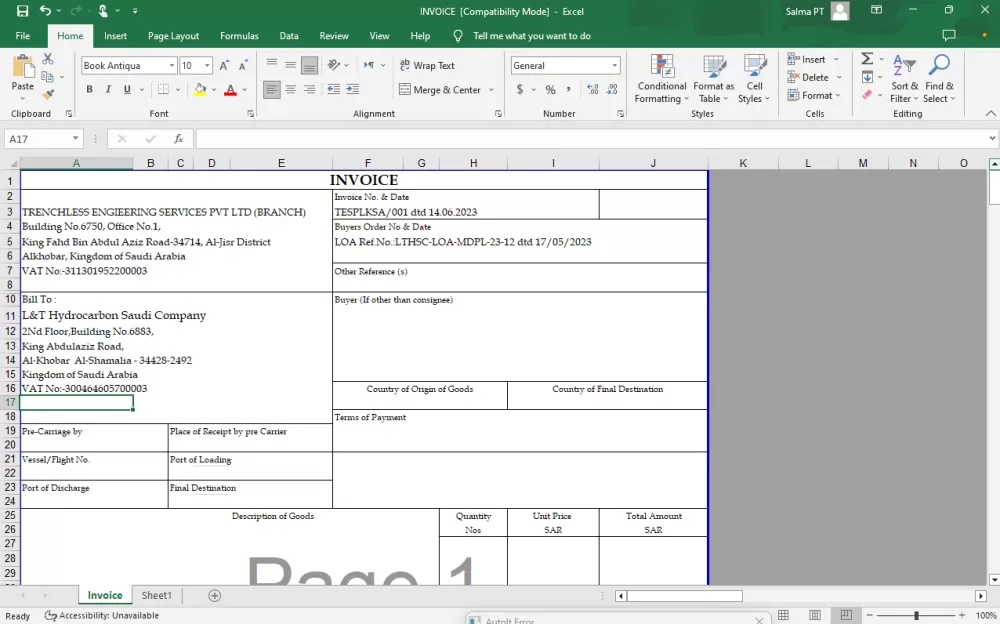Align text to the left
This screenshot has height=624, width=1000.
pos(272,89)
